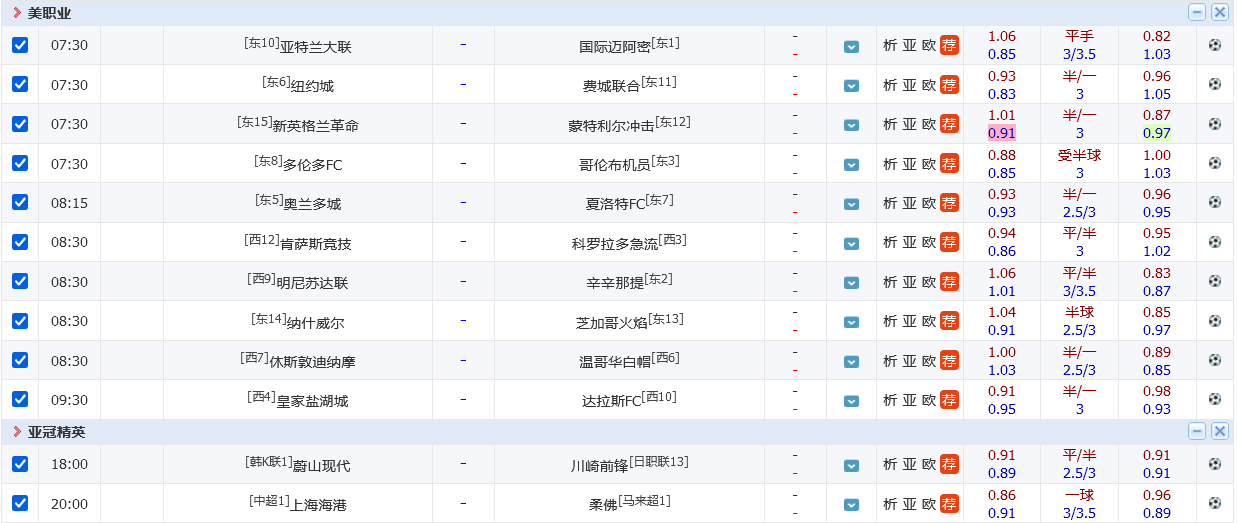Screen dimensions: 1237x523
Task: Open 欧 odds link for 上海海港 match
Action: tap(928, 504)
